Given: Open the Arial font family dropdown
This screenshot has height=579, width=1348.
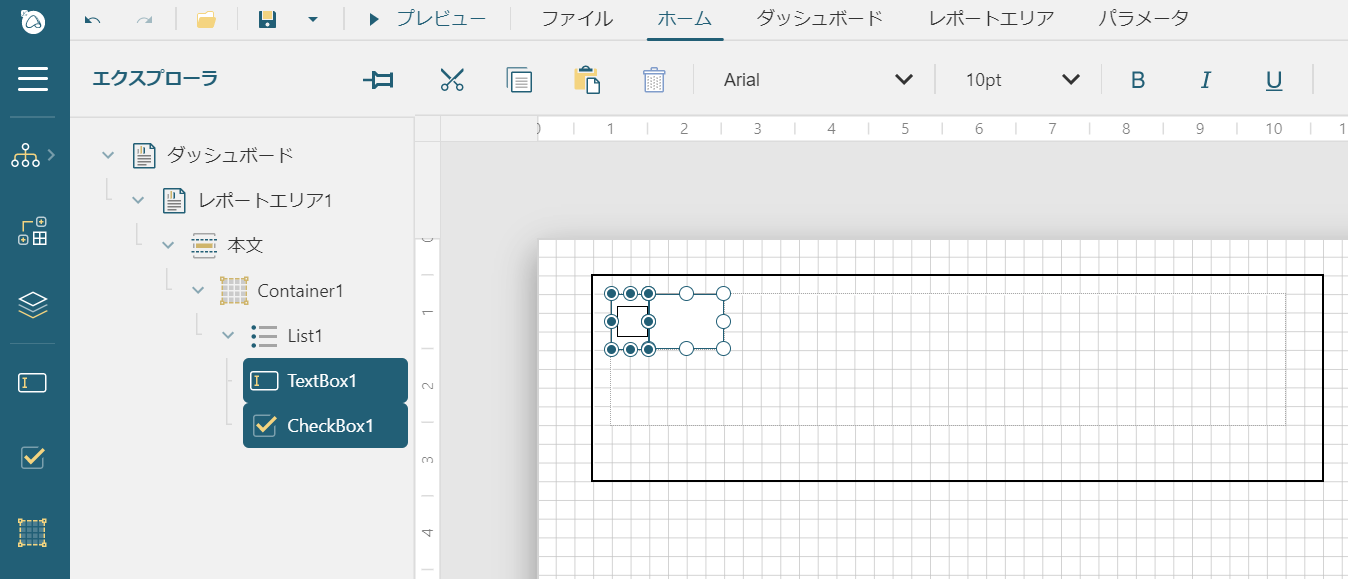Looking at the screenshot, I should [817, 80].
